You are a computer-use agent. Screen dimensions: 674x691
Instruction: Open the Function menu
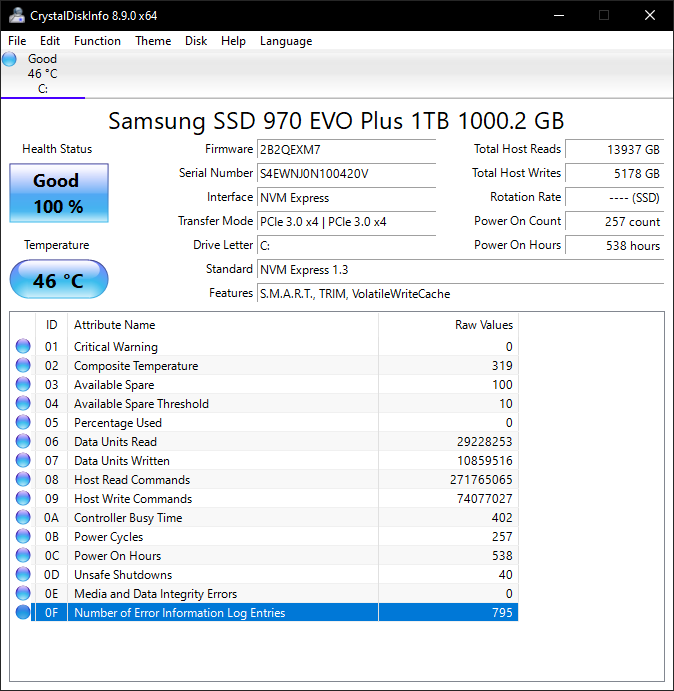pos(97,41)
